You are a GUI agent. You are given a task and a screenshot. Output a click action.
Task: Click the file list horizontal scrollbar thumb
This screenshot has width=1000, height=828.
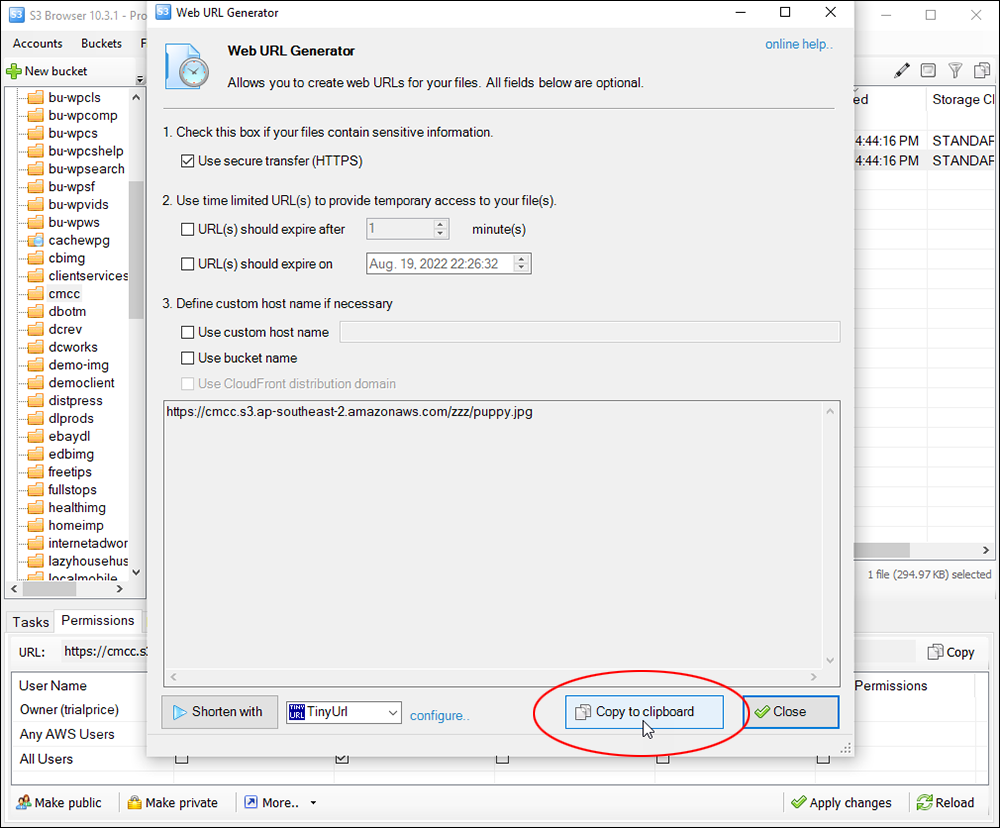click(x=881, y=550)
